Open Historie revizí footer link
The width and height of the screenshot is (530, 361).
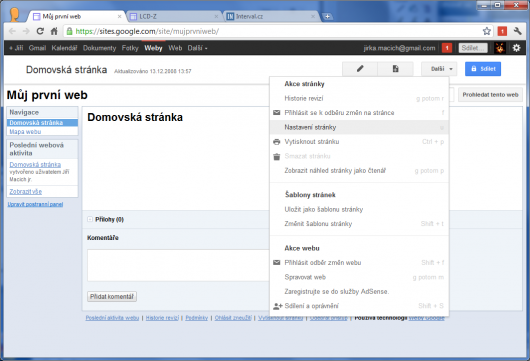162,318
